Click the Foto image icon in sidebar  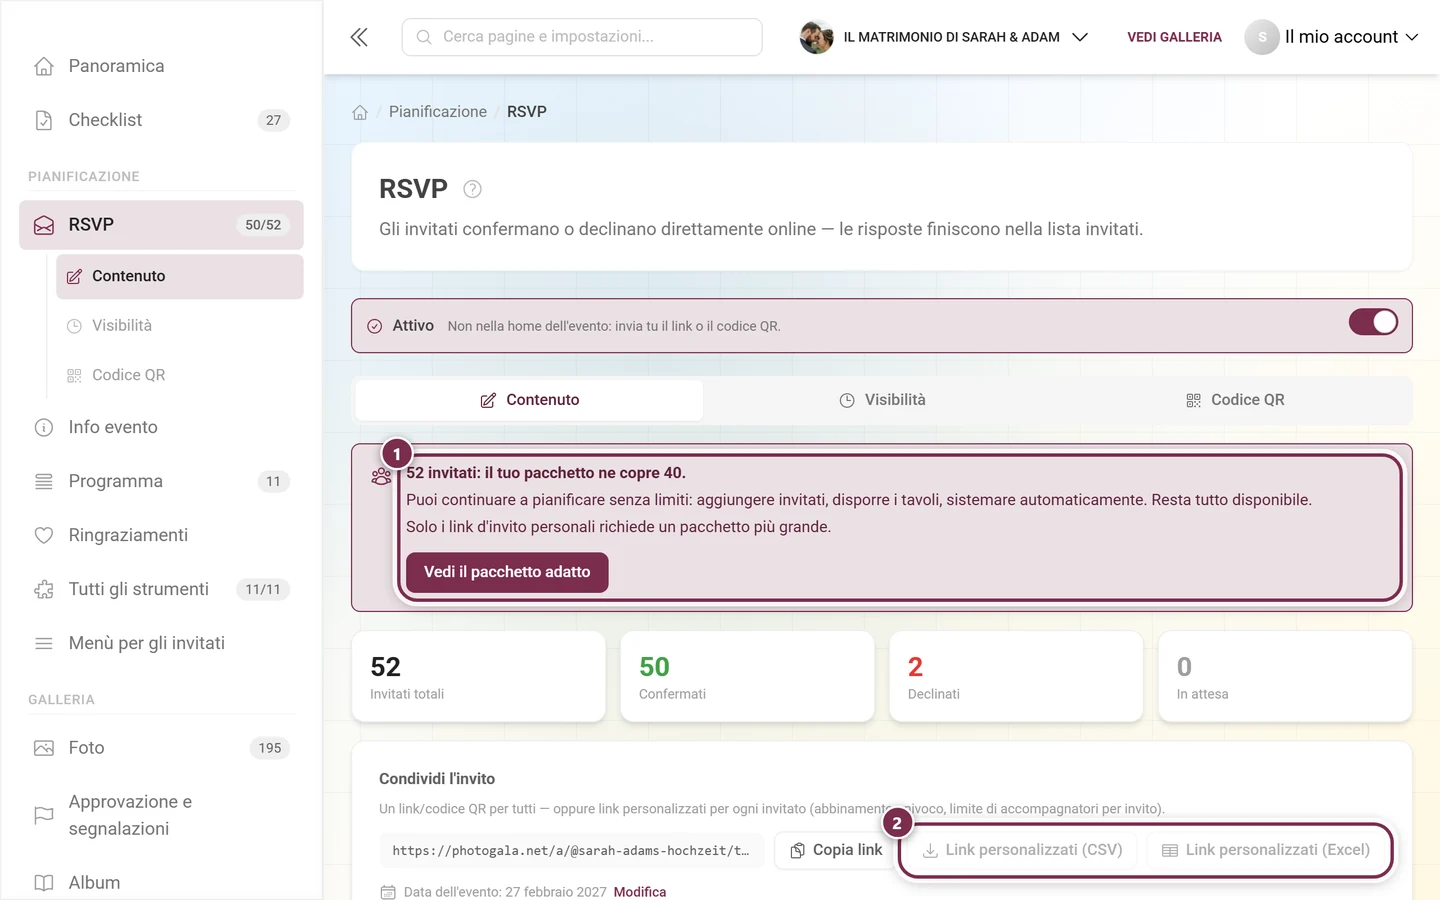(44, 748)
